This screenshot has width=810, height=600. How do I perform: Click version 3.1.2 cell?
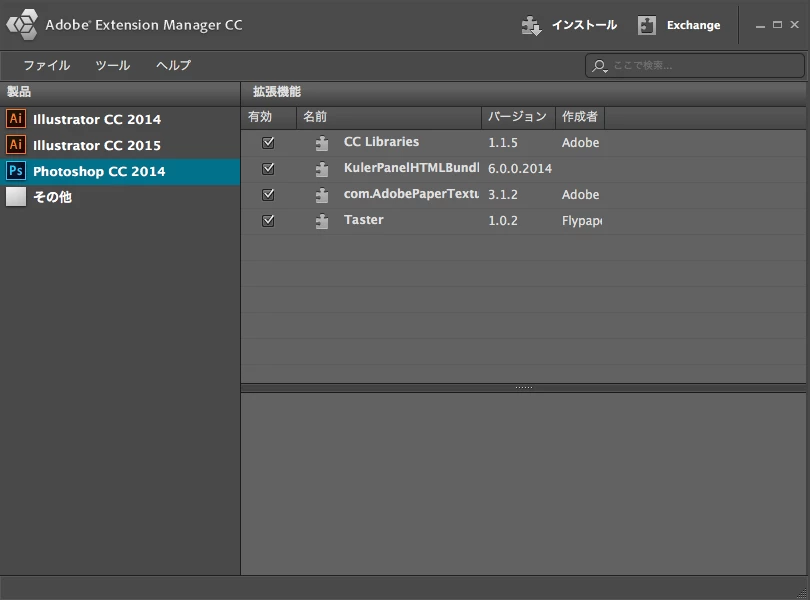(503, 195)
